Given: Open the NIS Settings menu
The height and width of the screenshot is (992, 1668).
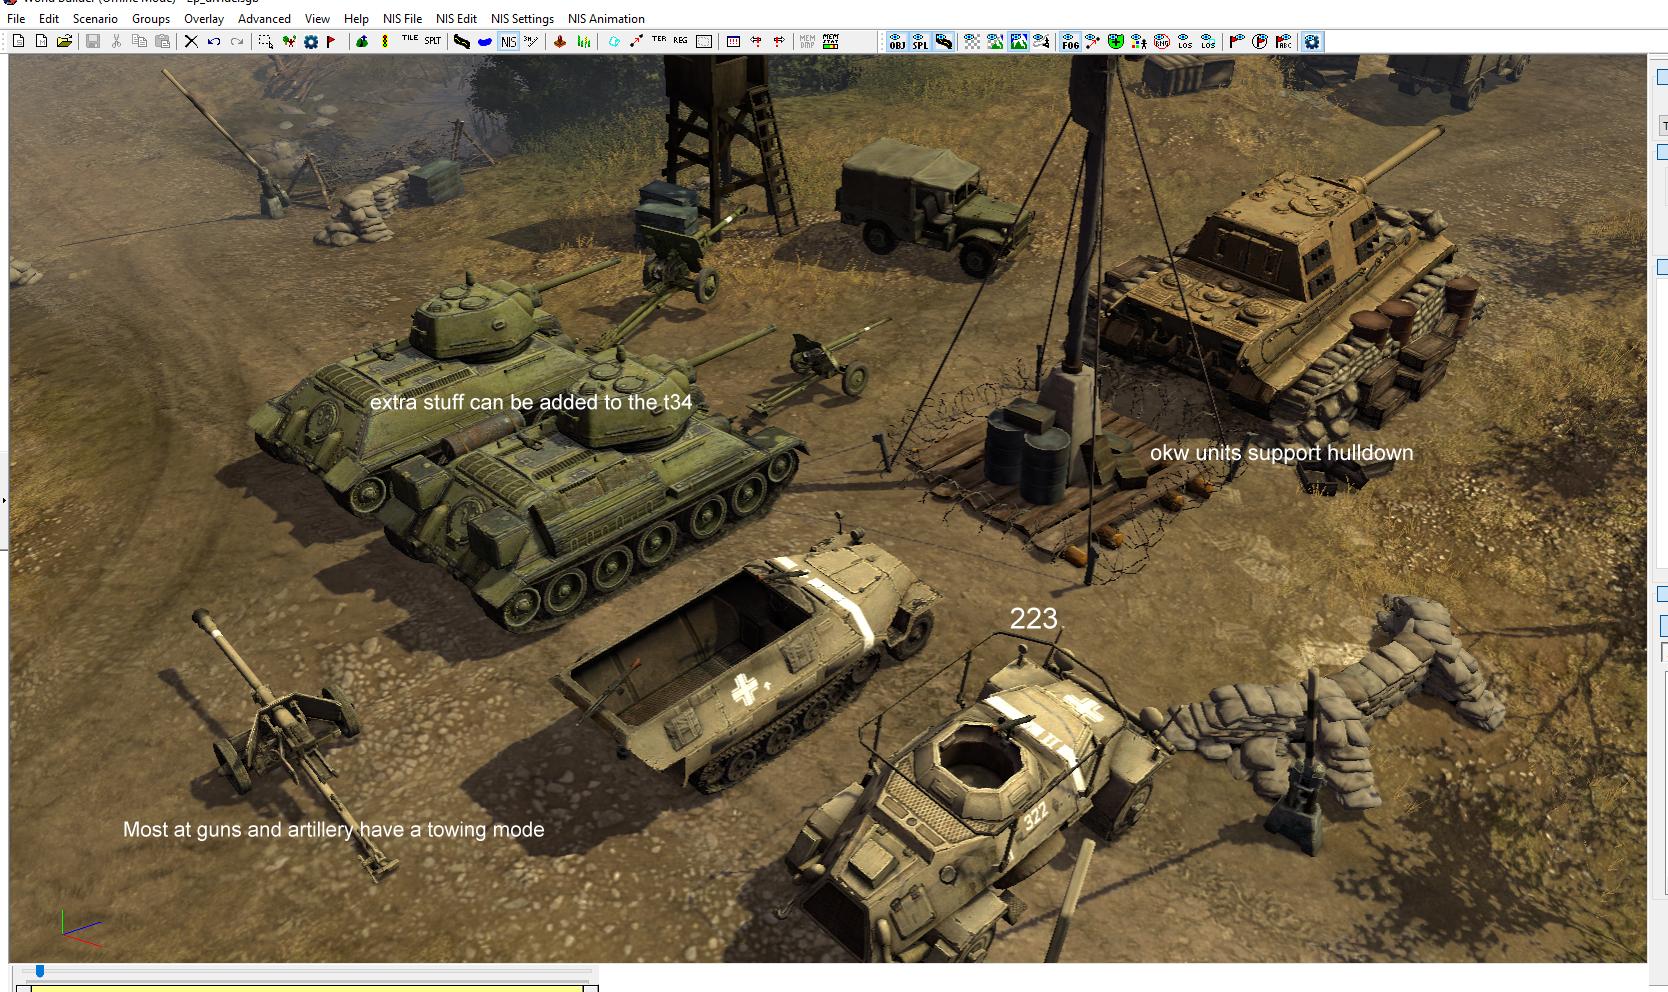Looking at the screenshot, I should (522, 18).
